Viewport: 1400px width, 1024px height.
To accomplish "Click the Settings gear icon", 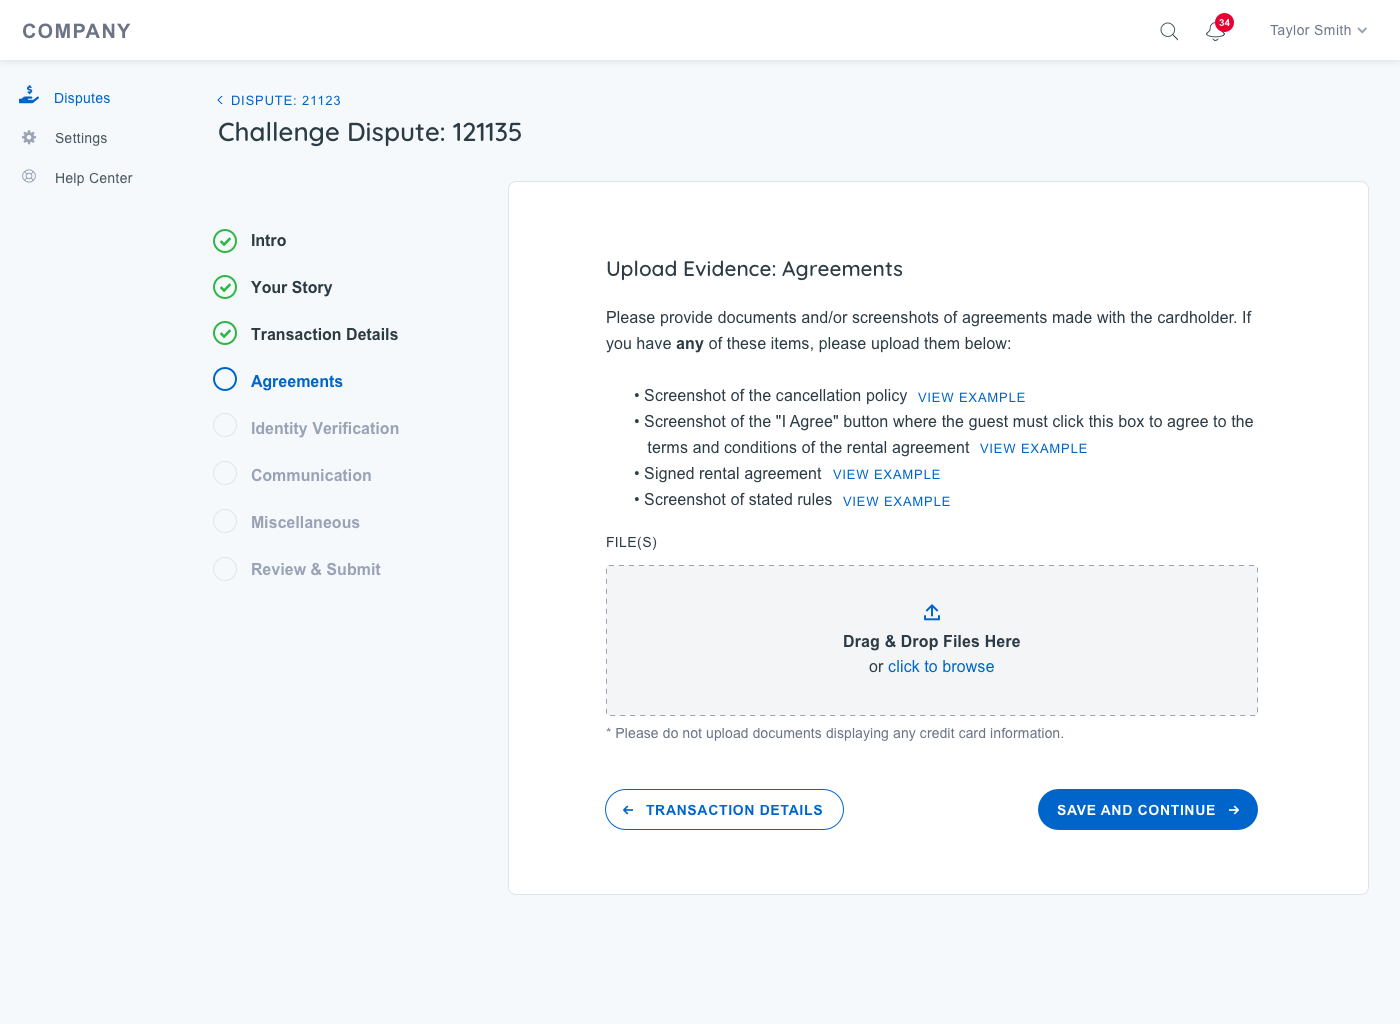I will [29, 137].
